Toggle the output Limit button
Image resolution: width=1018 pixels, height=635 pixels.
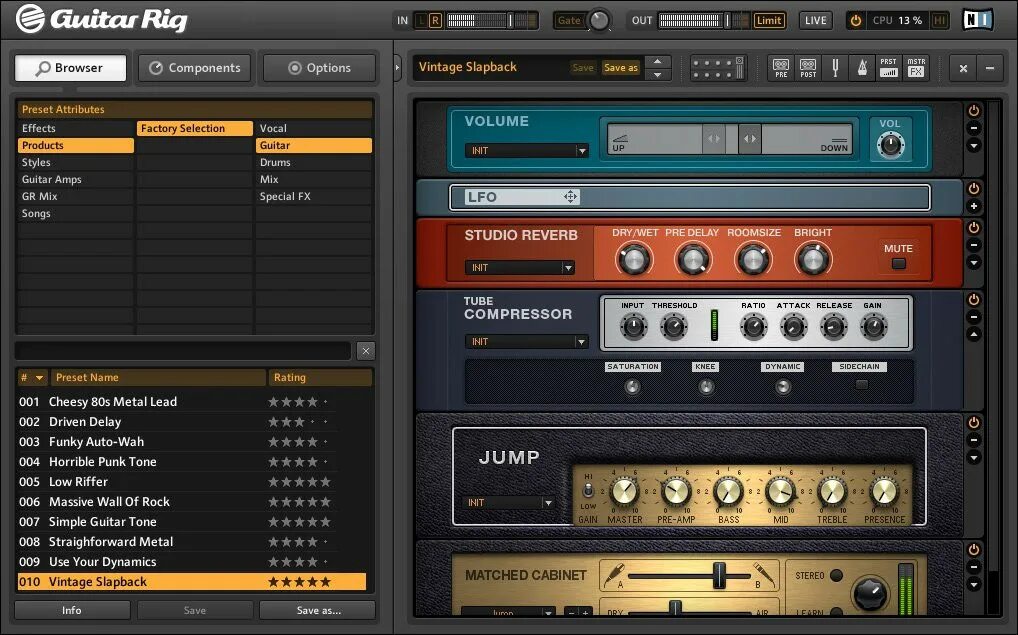769,20
